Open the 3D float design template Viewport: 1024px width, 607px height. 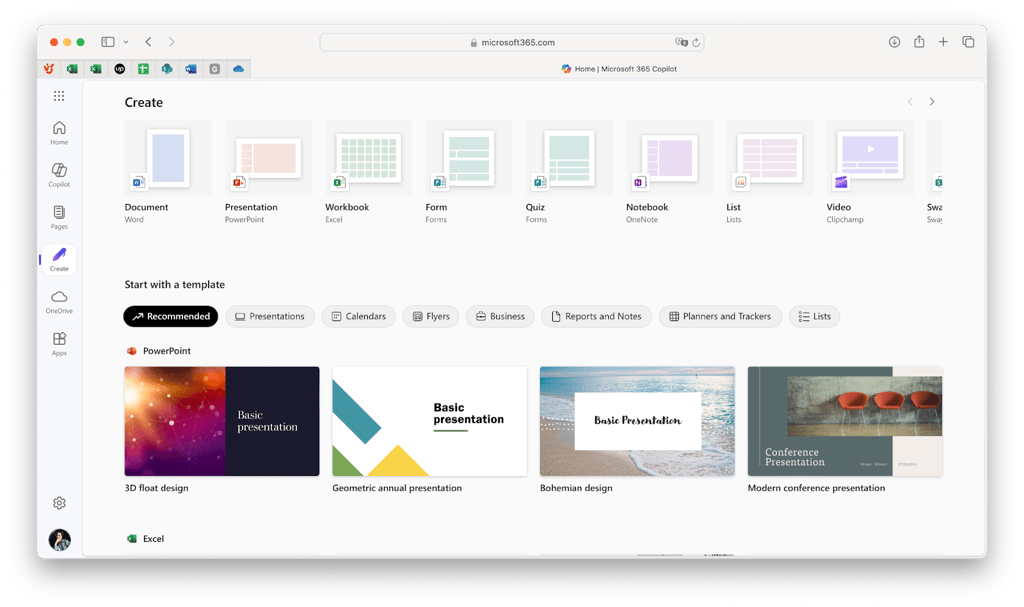(222, 421)
